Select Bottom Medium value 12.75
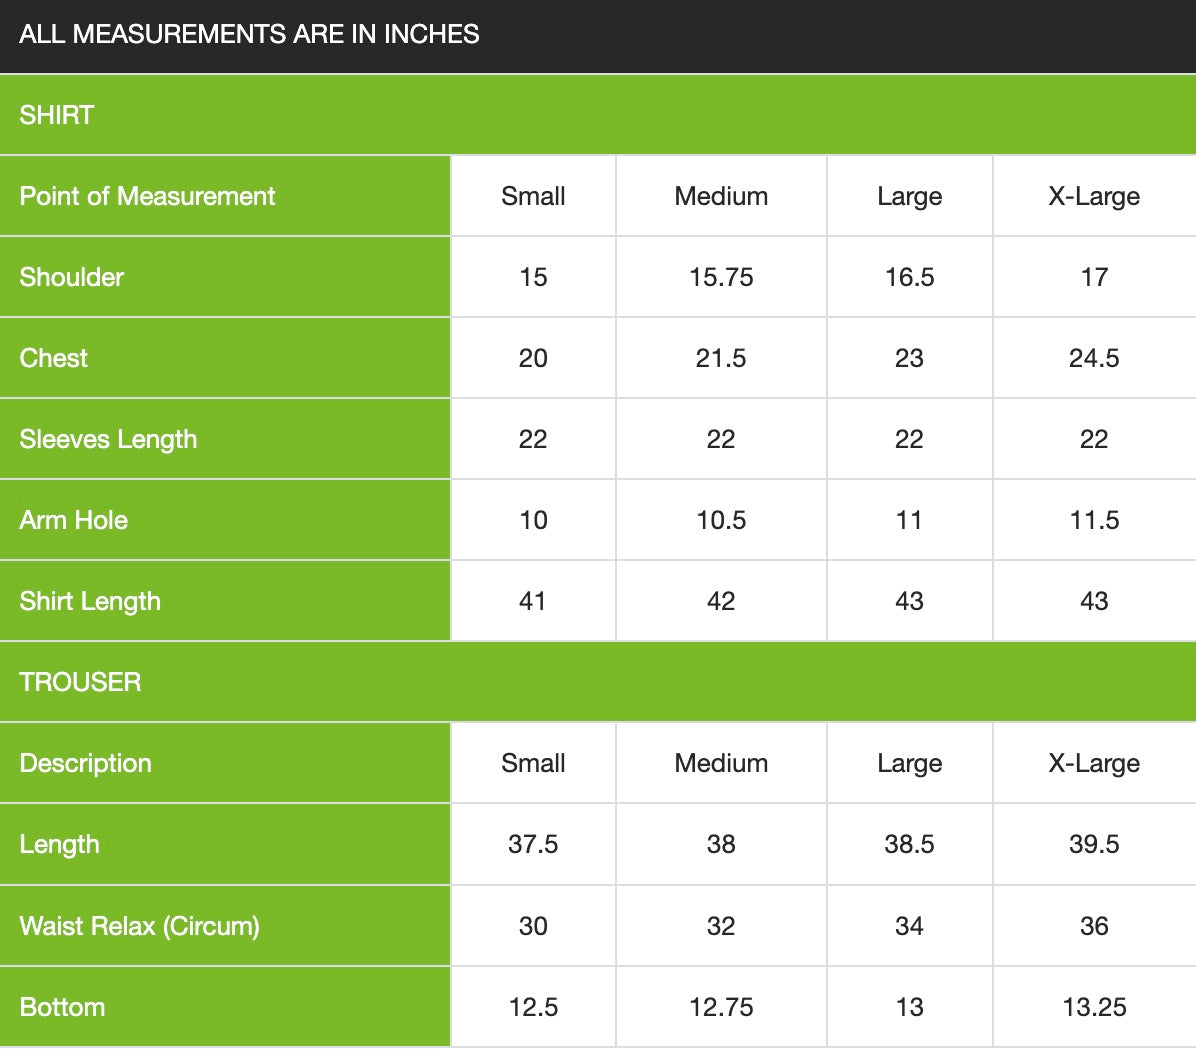This screenshot has width=1196, height=1054. 721,1007
